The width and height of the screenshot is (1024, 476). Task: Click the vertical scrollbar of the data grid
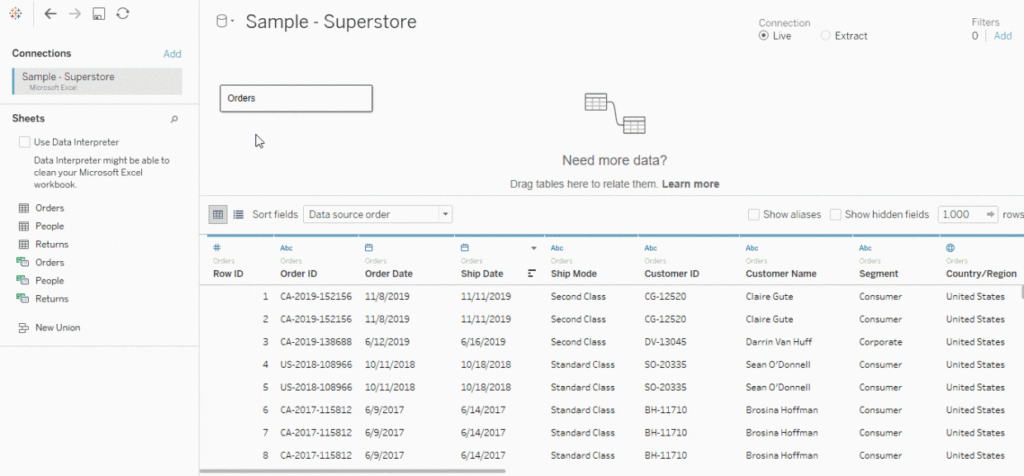click(1021, 293)
